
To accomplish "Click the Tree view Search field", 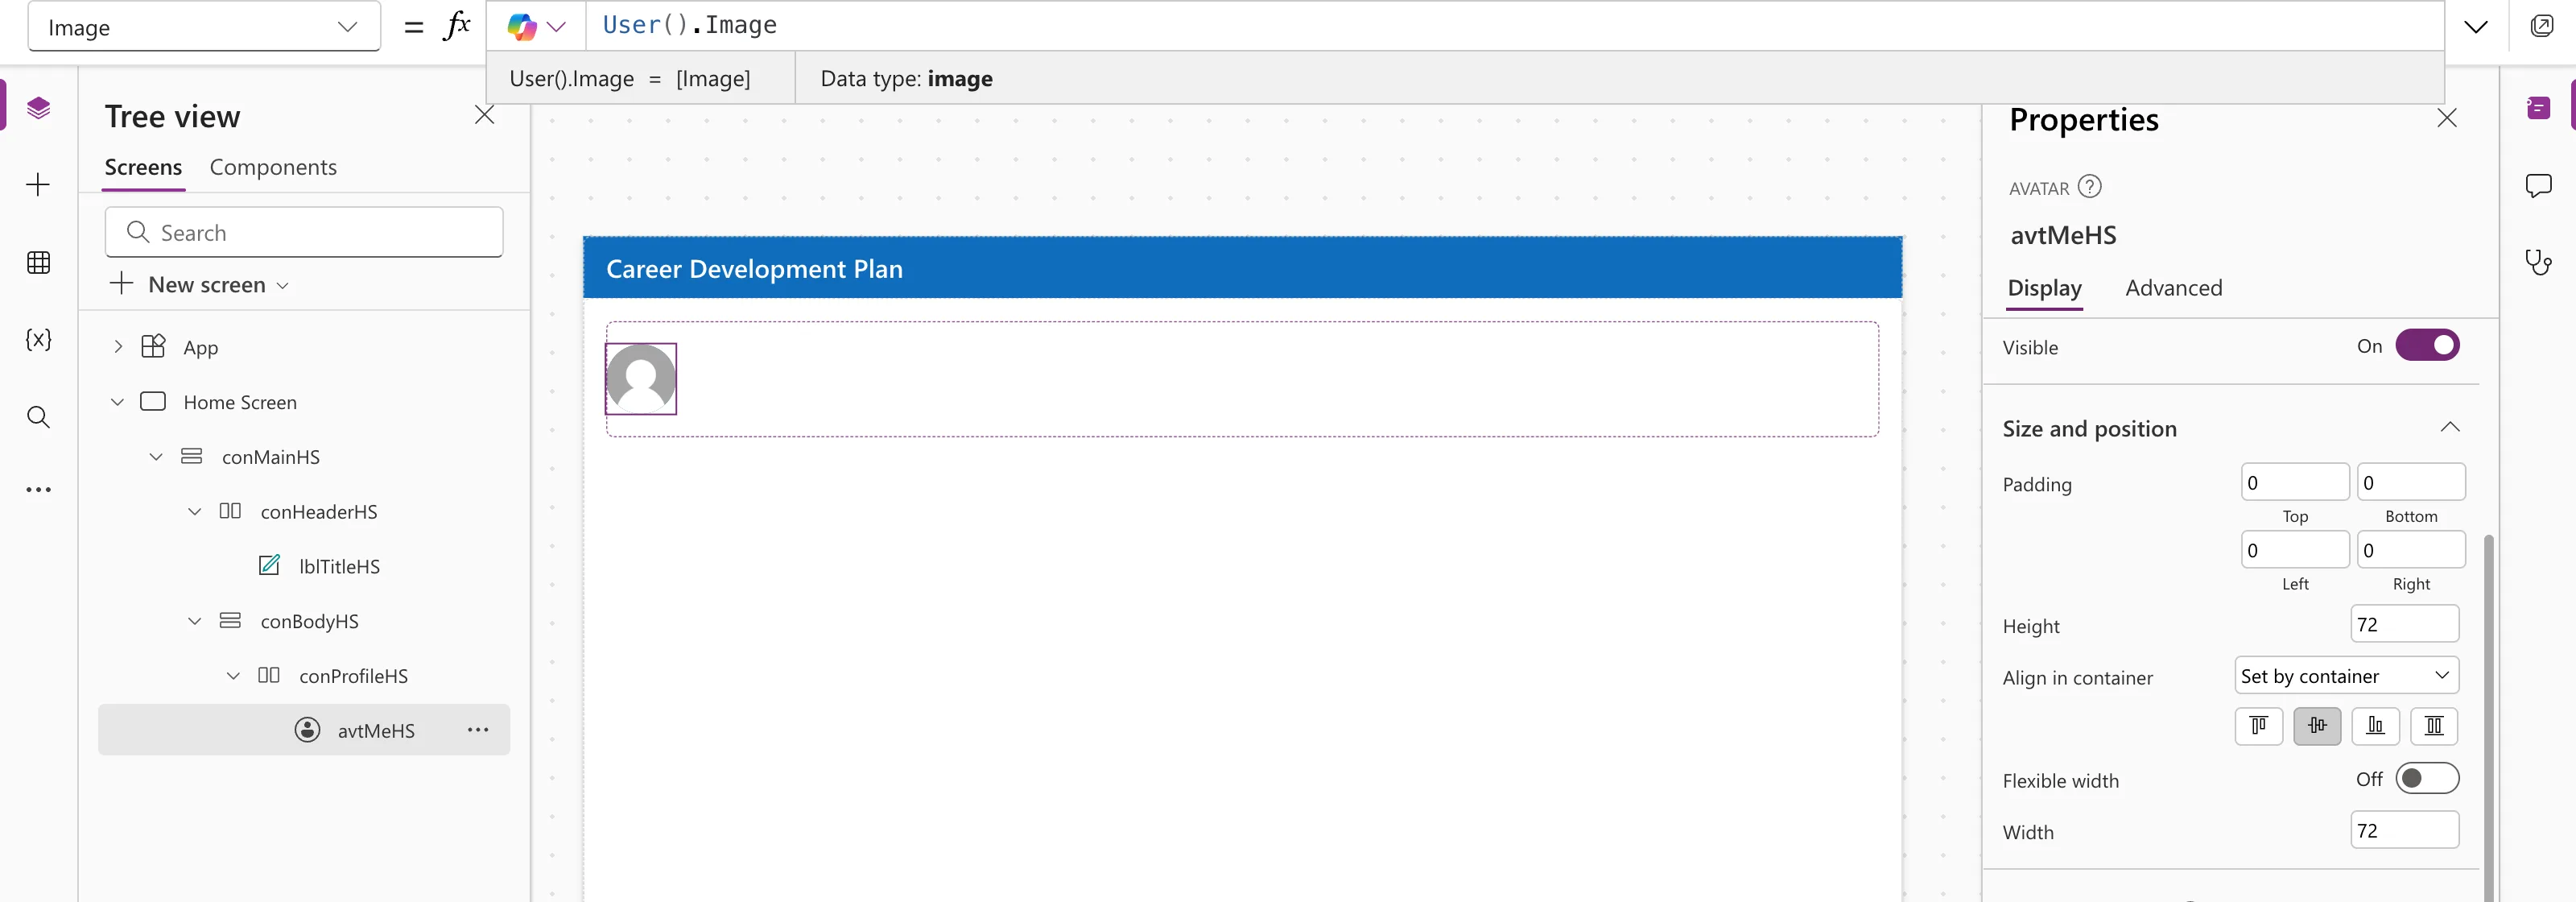I will 304,232.
